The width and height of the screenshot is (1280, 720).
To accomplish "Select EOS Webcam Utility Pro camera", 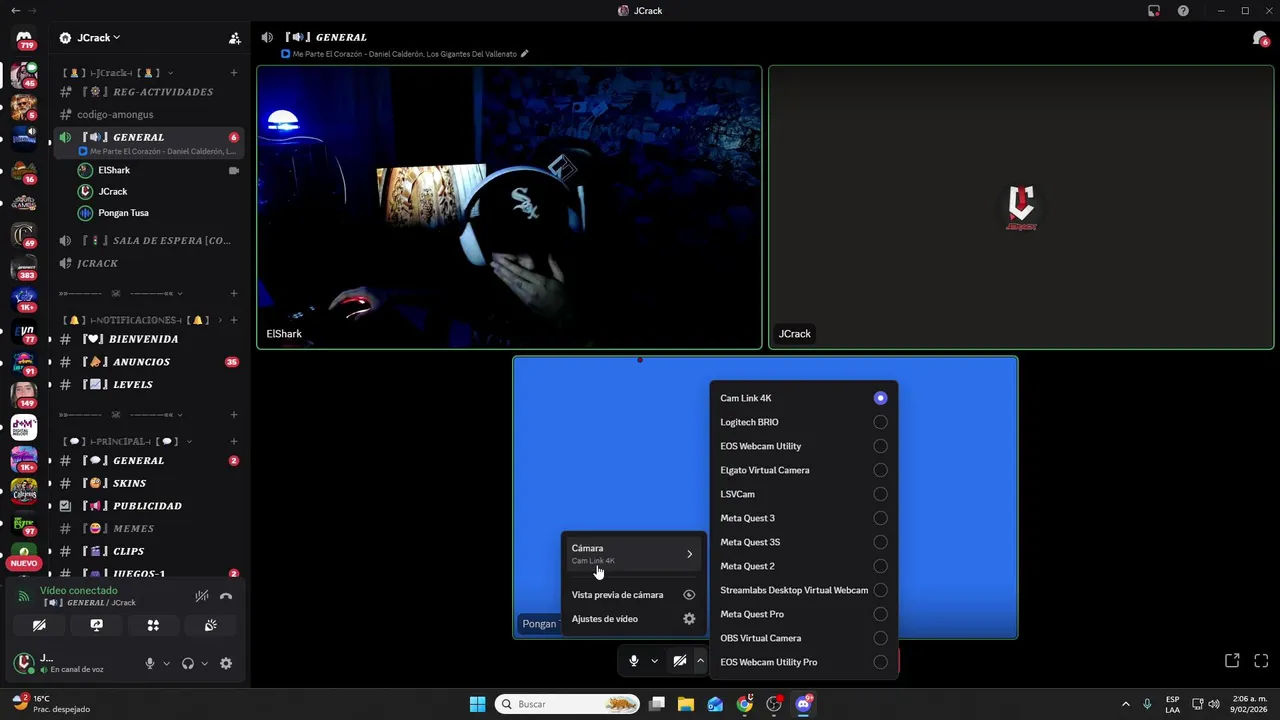I will [x=803, y=662].
